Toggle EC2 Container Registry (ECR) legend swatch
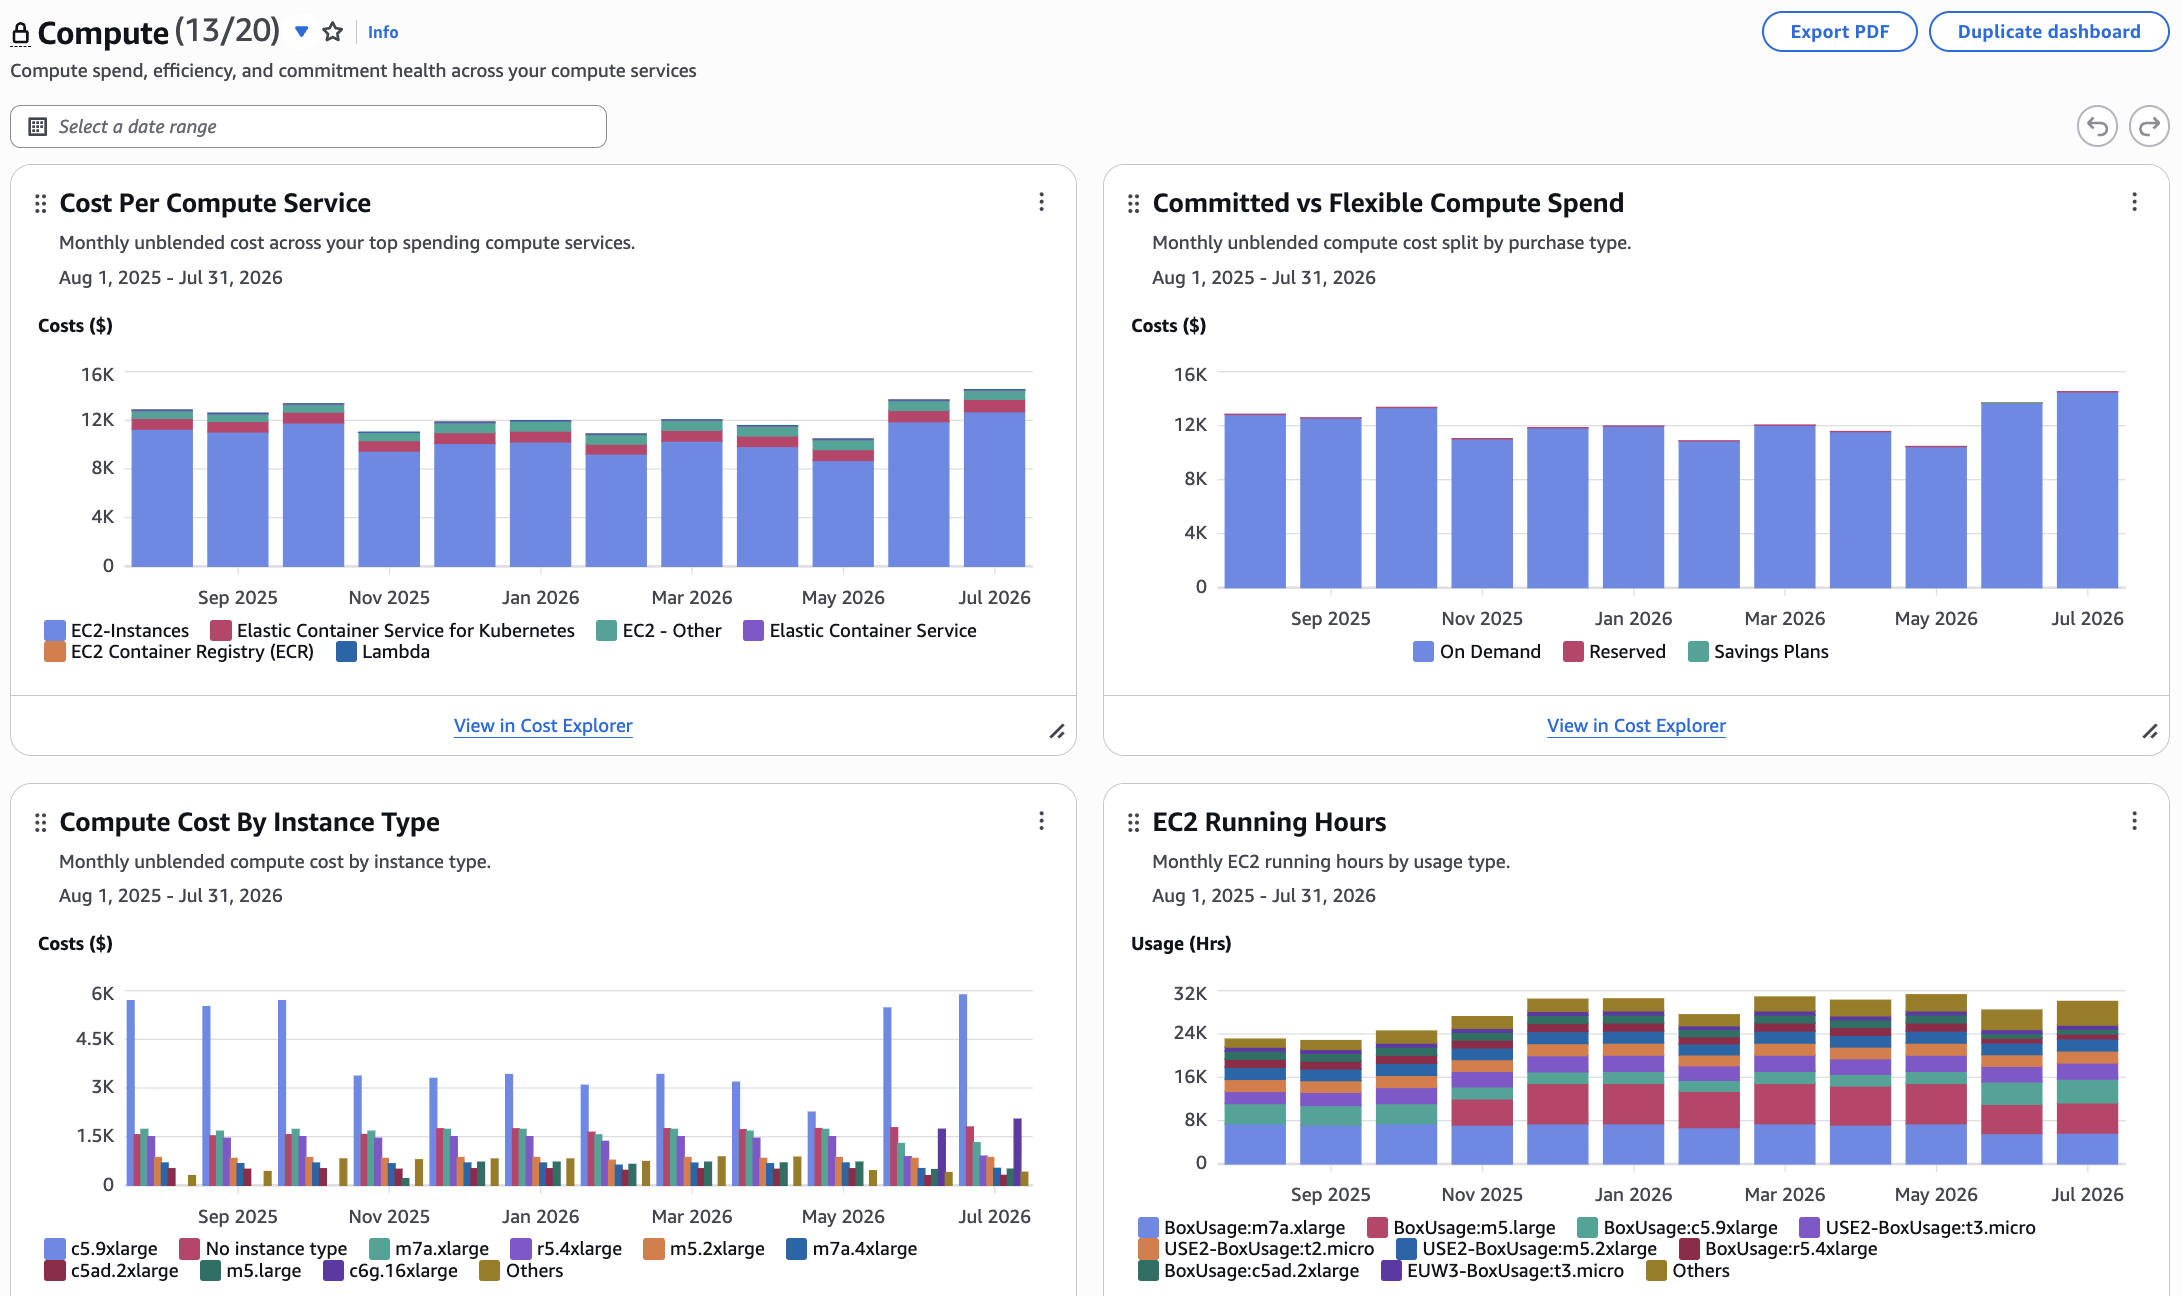 (x=55, y=651)
